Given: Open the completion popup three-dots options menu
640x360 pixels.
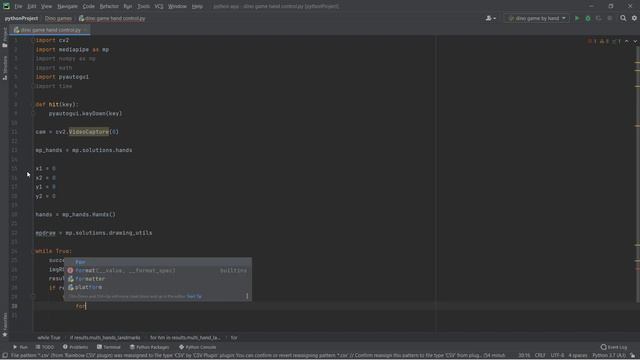Looking at the screenshot, I should [247, 296].
